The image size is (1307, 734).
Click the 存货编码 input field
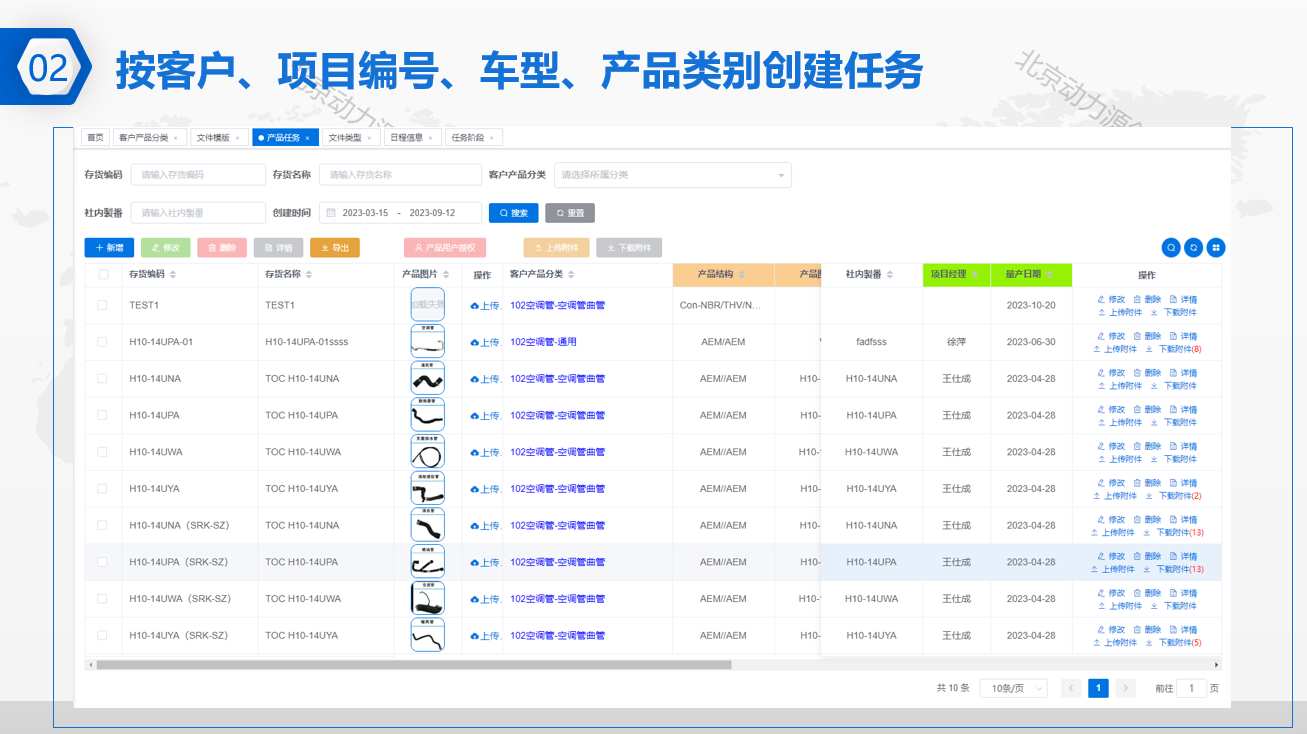(x=198, y=175)
